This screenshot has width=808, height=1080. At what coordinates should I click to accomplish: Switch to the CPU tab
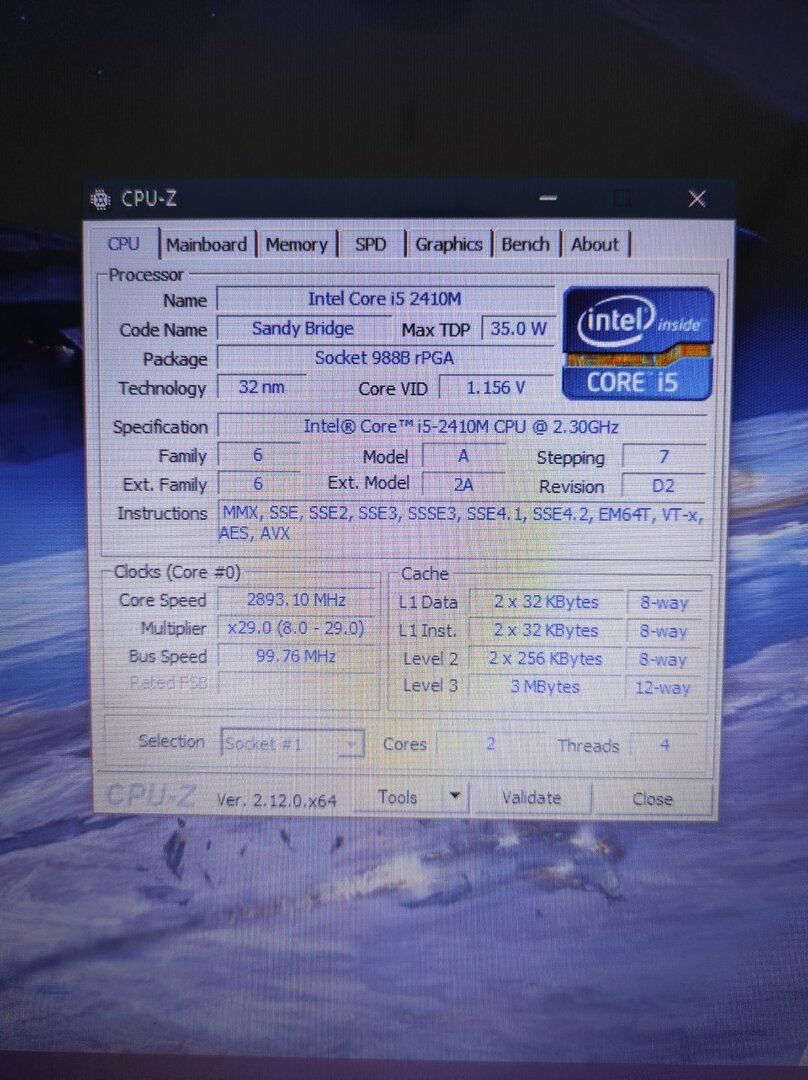[x=124, y=244]
